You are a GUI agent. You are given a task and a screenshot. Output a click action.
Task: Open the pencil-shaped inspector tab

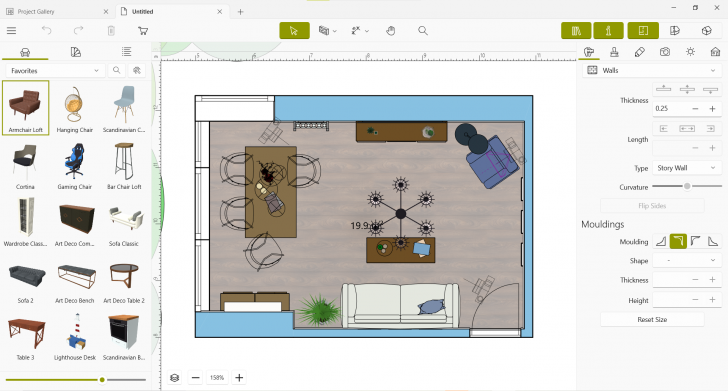click(x=640, y=52)
